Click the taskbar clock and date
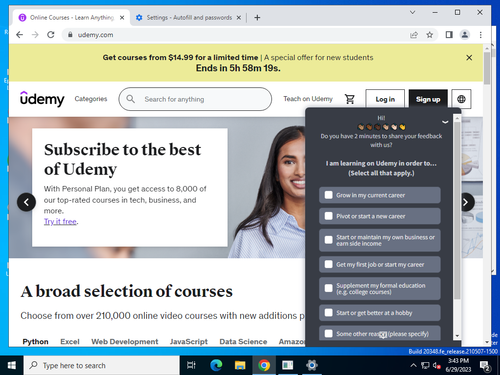 (458, 365)
